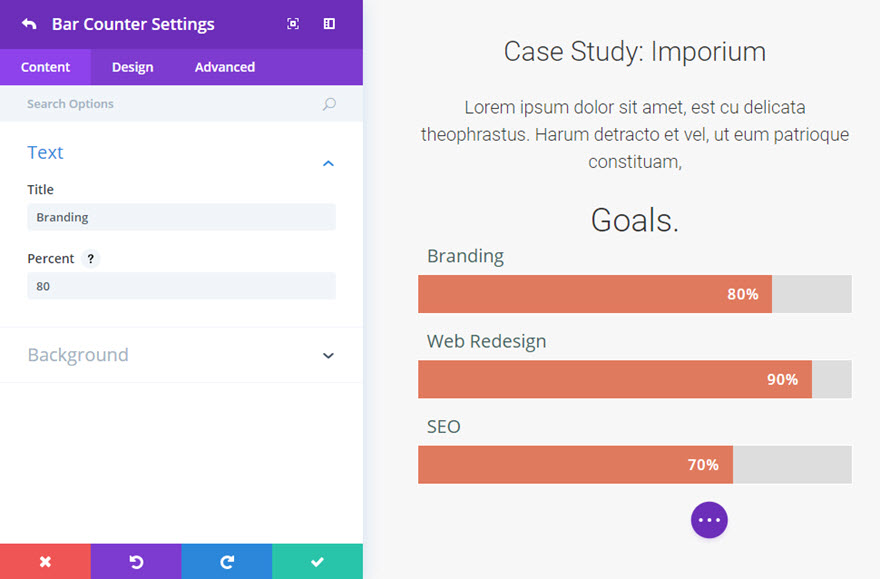Switch to the Design tab
880x579 pixels.
pyautogui.click(x=132, y=67)
